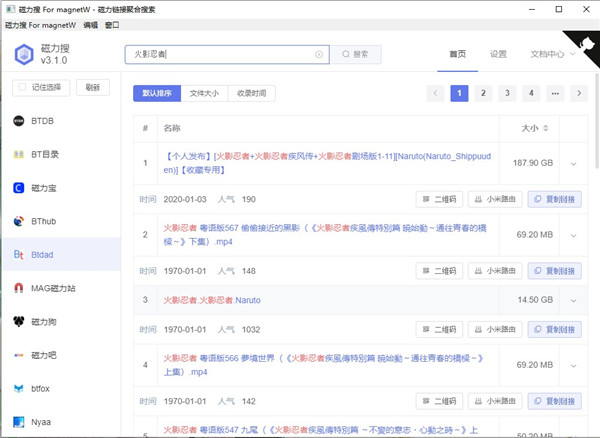
Task: Open the 窗口 menu
Action: (x=112, y=25)
